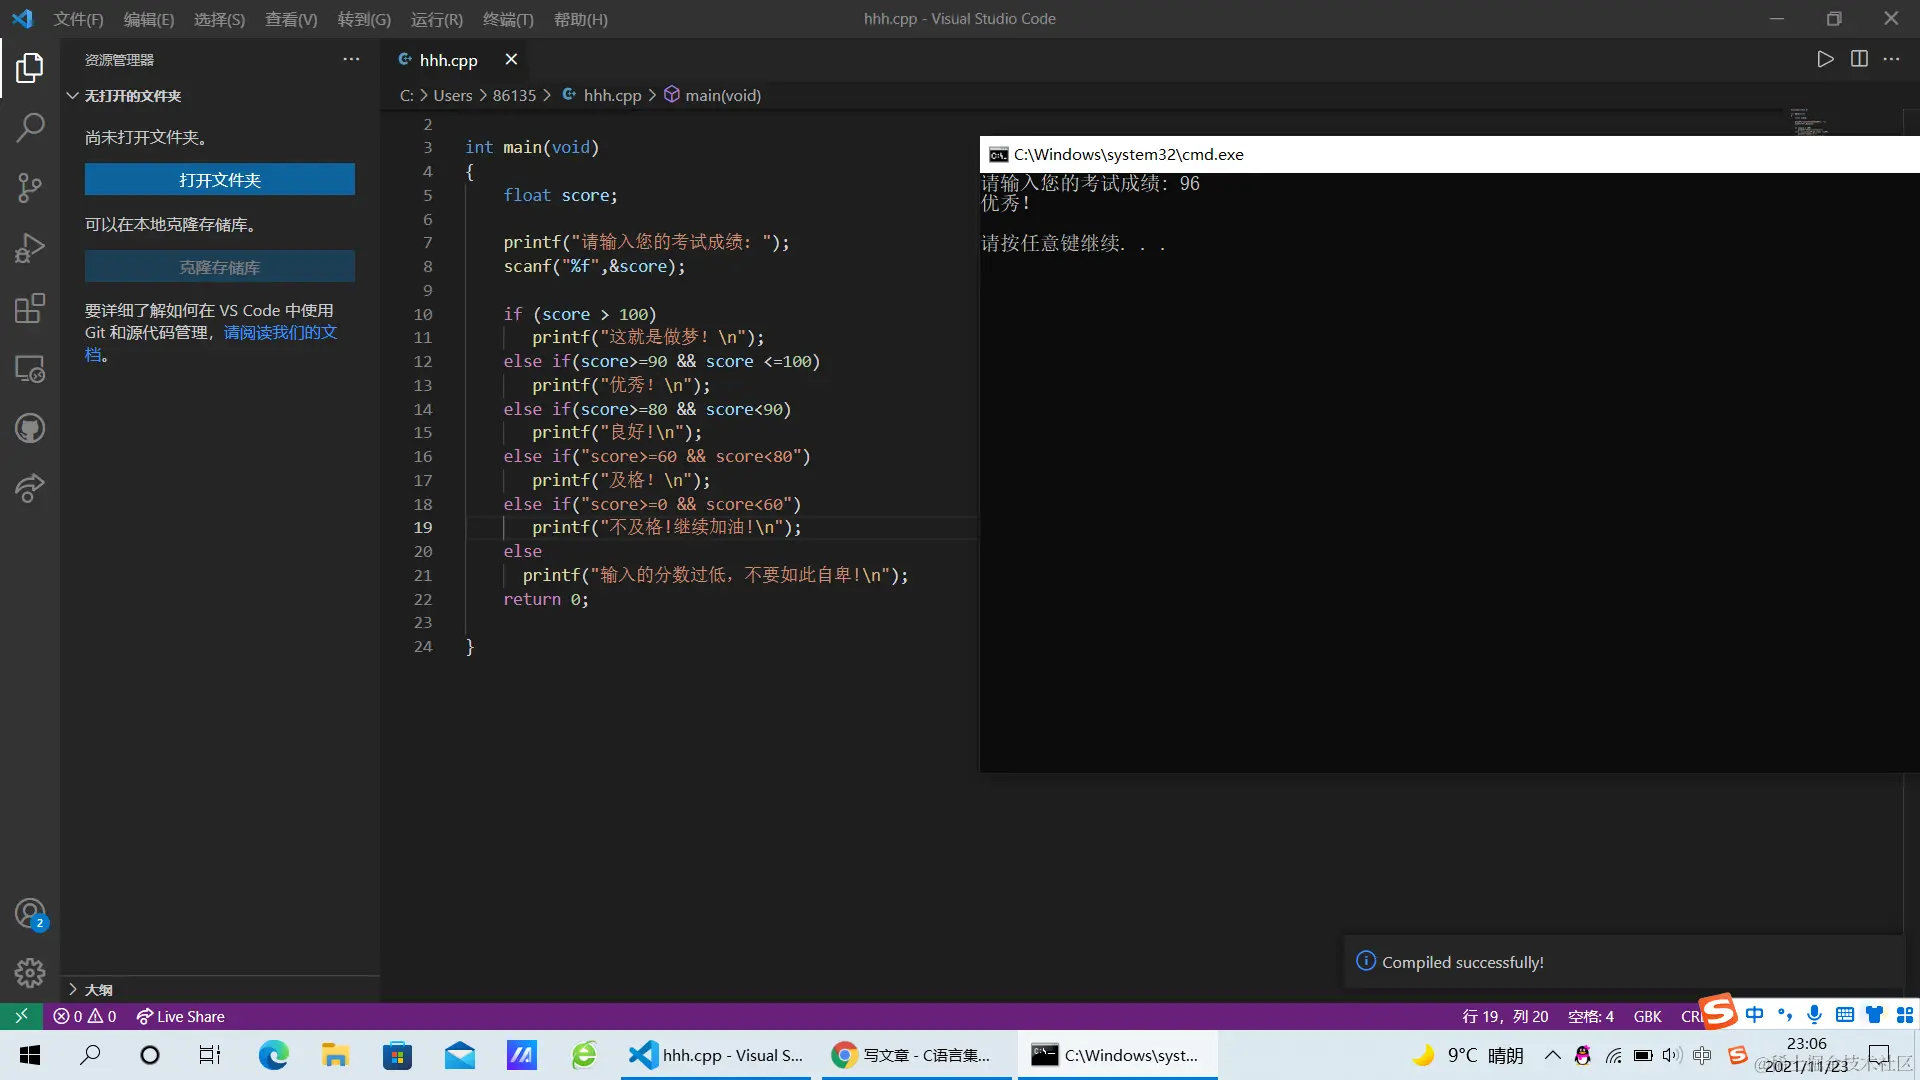Open the Remote Explorer view
This screenshot has width=1920, height=1080.
tap(30, 369)
